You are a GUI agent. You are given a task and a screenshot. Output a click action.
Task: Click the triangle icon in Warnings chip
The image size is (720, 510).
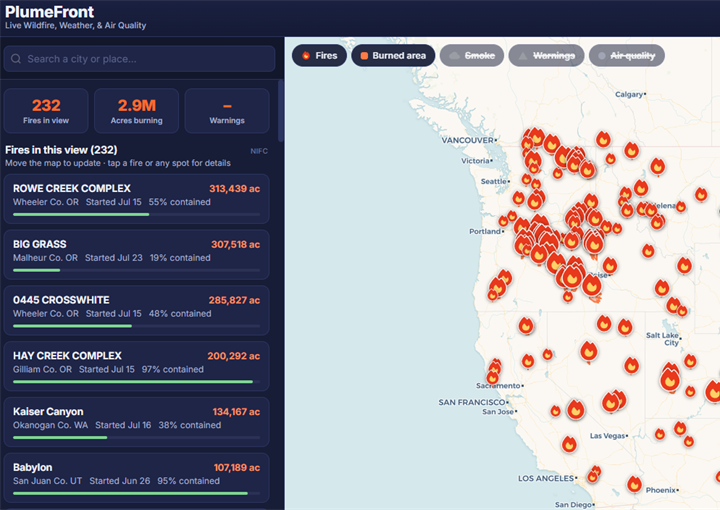pyautogui.click(x=523, y=56)
